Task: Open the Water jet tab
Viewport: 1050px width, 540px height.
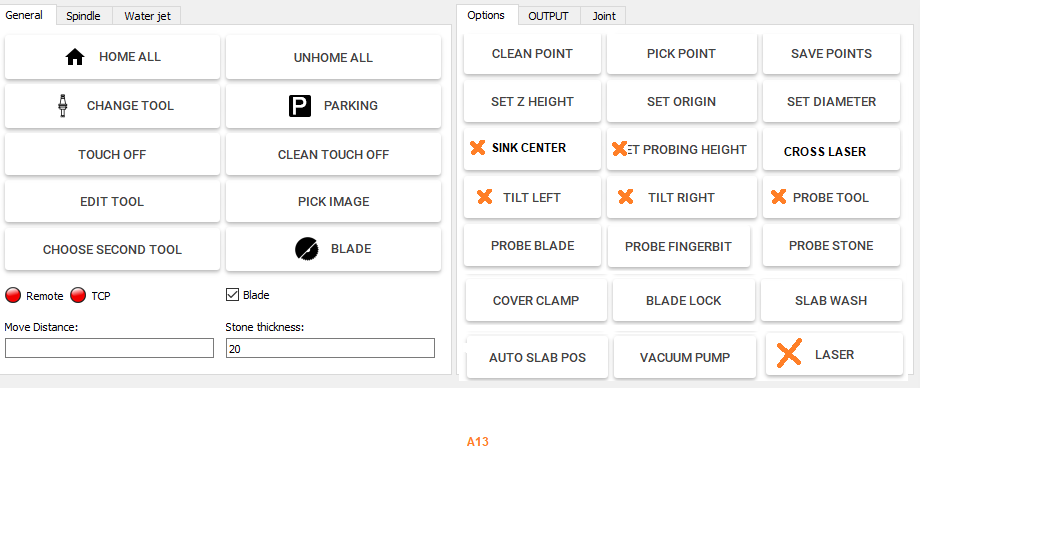Action: point(147,16)
